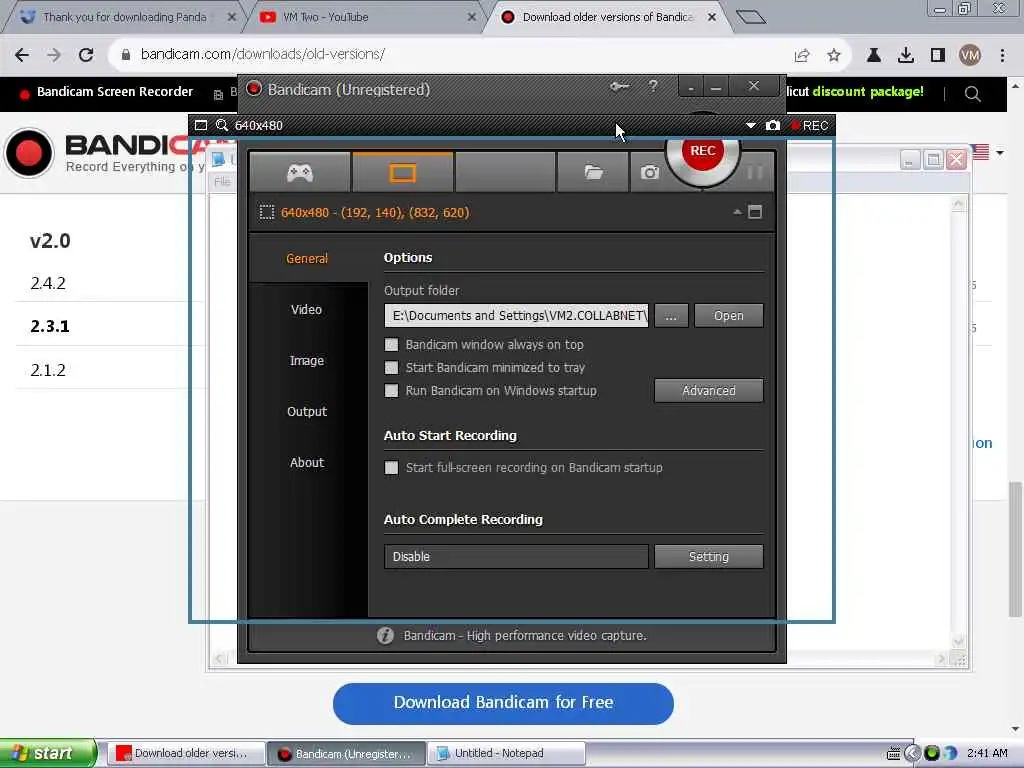Enable Run Bandicam on Windows startup

[391, 391]
